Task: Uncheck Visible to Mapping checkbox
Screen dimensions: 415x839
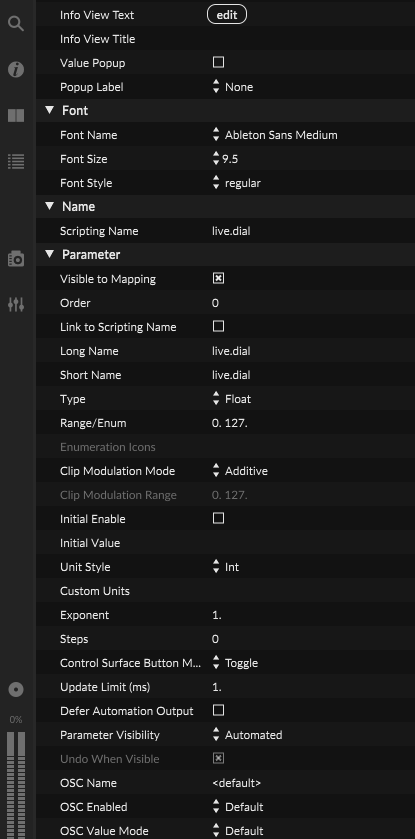Action: [x=218, y=278]
